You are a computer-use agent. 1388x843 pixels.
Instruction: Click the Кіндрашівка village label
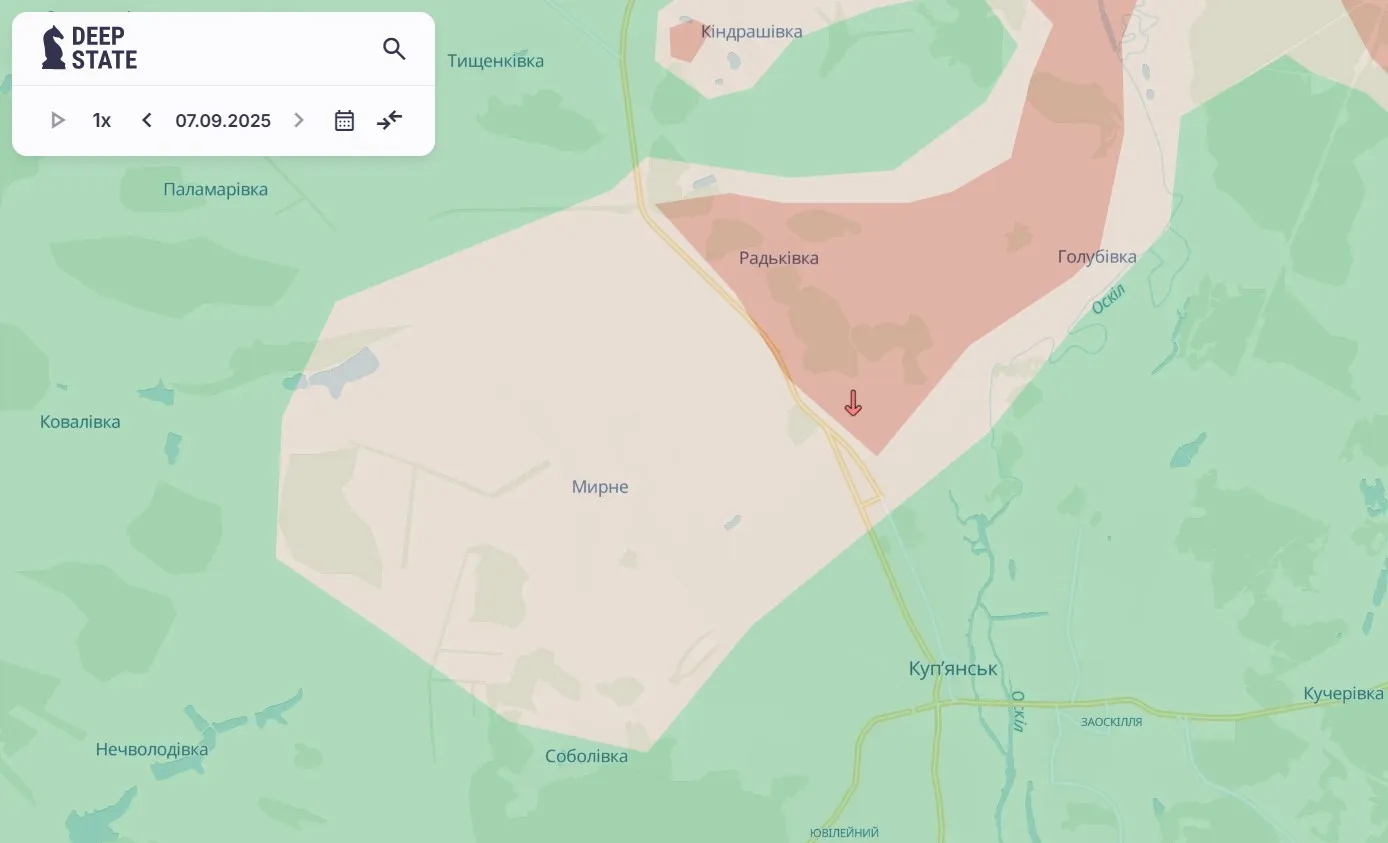pos(752,32)
